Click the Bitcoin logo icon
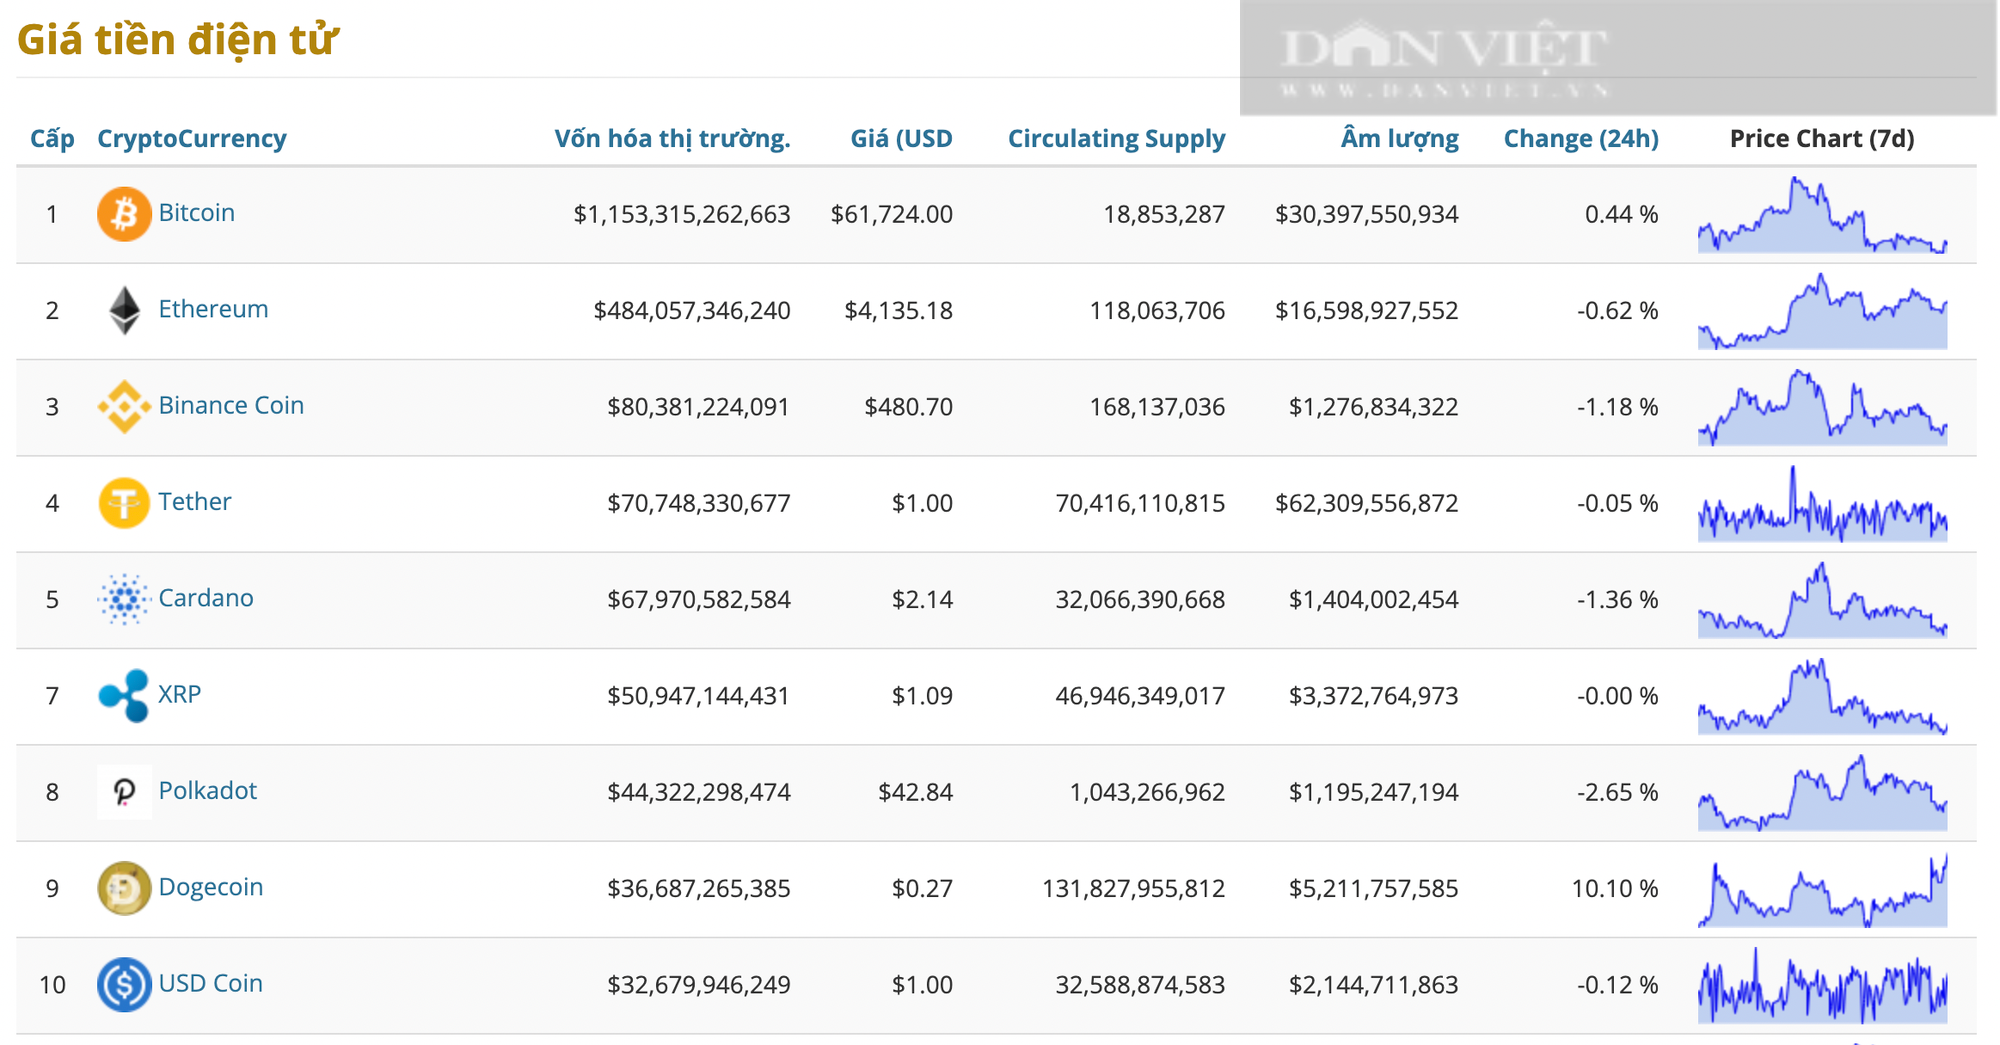The width and height of the screenshot is (2000, 1045). tap(124, 214)
